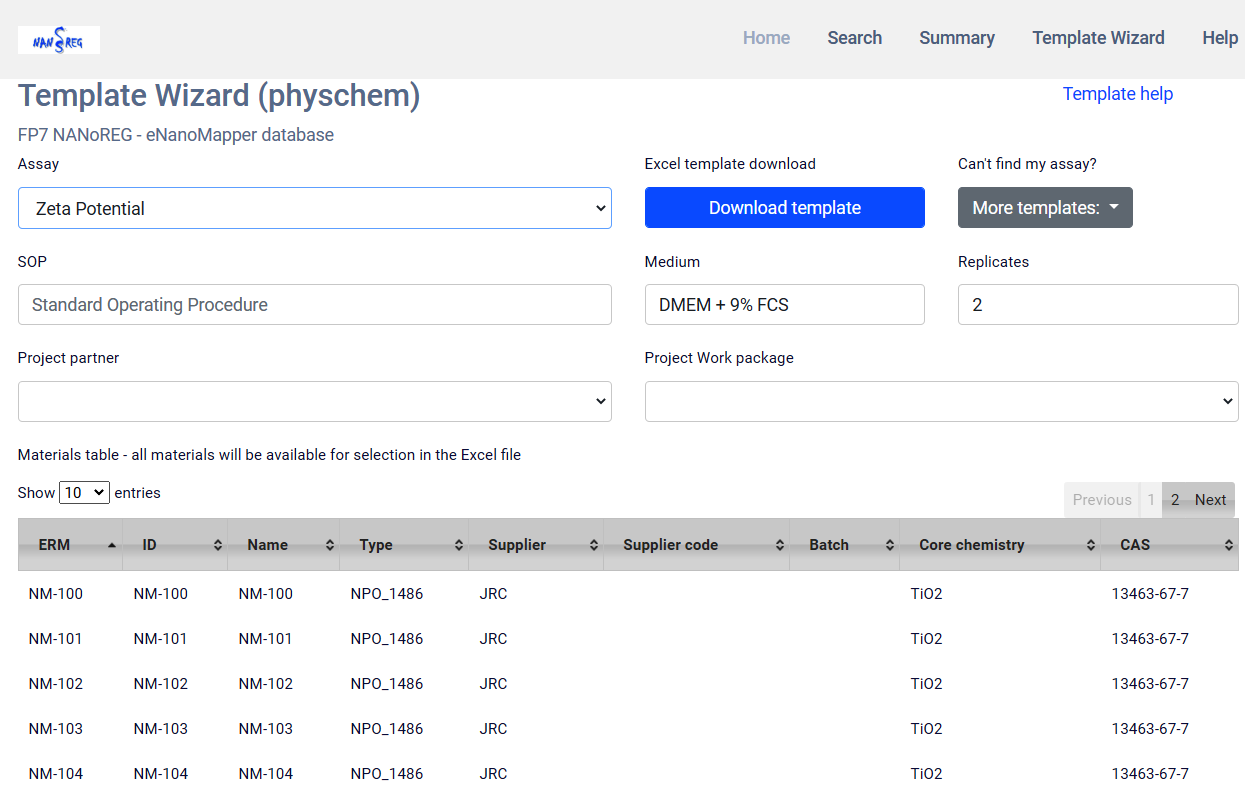Open the Search menu item

(855, 38)
